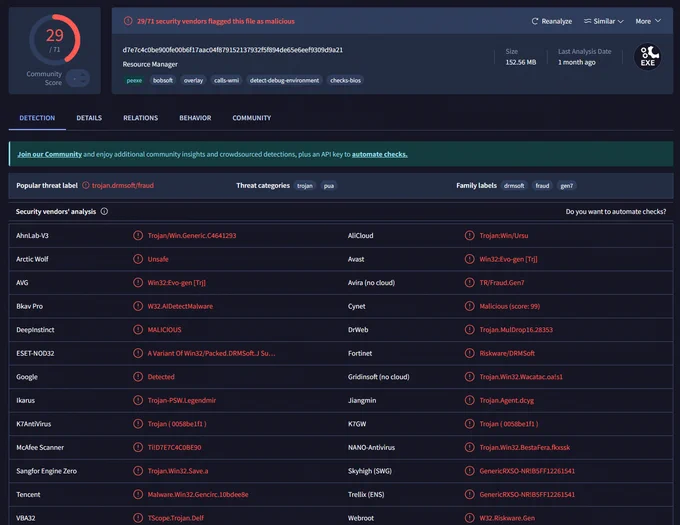Click the alert icon in the Avast row

[469, 259]
